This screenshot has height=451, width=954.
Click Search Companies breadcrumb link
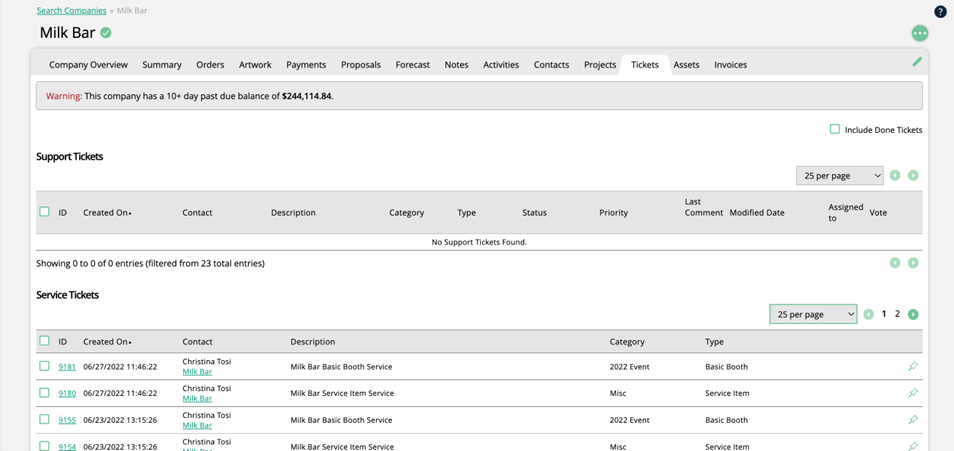(x=72, y=11)
